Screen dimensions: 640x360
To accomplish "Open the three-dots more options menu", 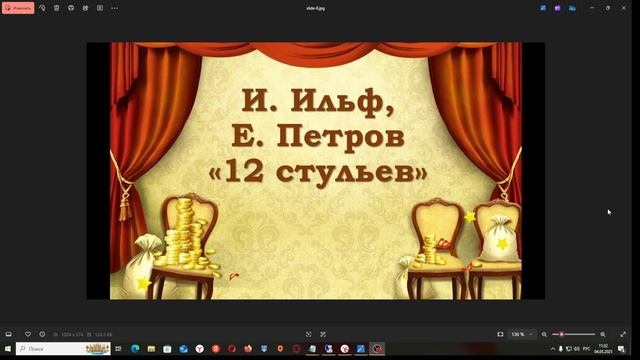I will [x=114, y=8].
